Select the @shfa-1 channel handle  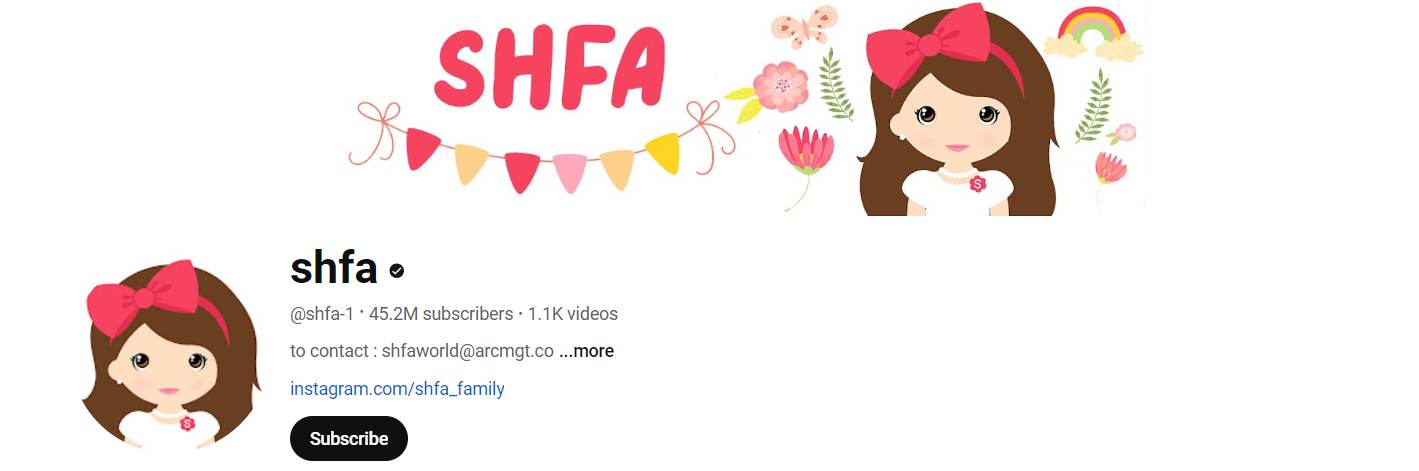tap(322, 314)
